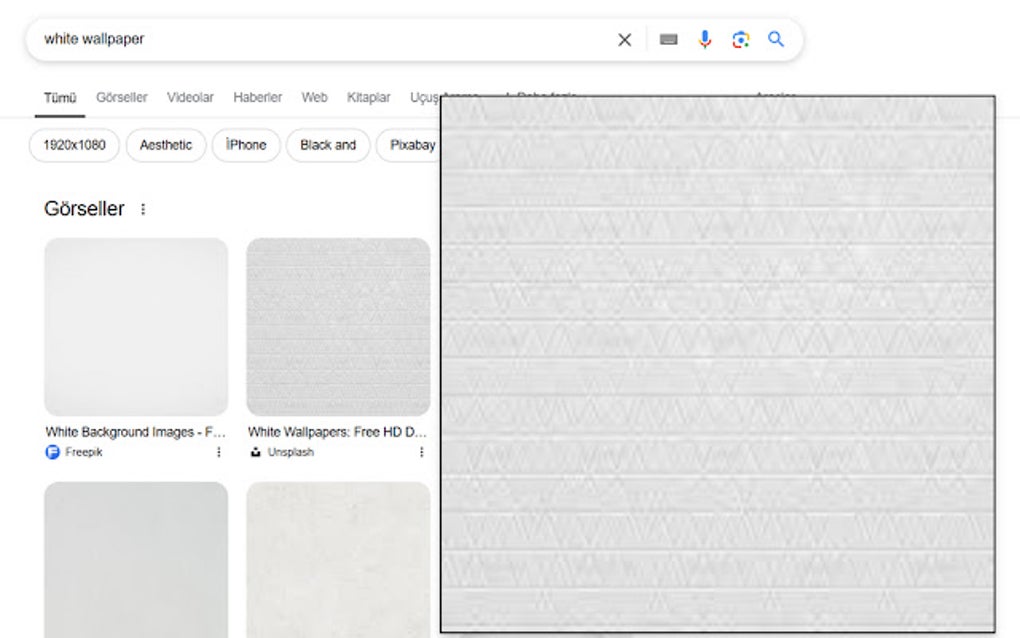
Task: Enable the Aesthetic filter chip
Action: click(x=165, y=145)
